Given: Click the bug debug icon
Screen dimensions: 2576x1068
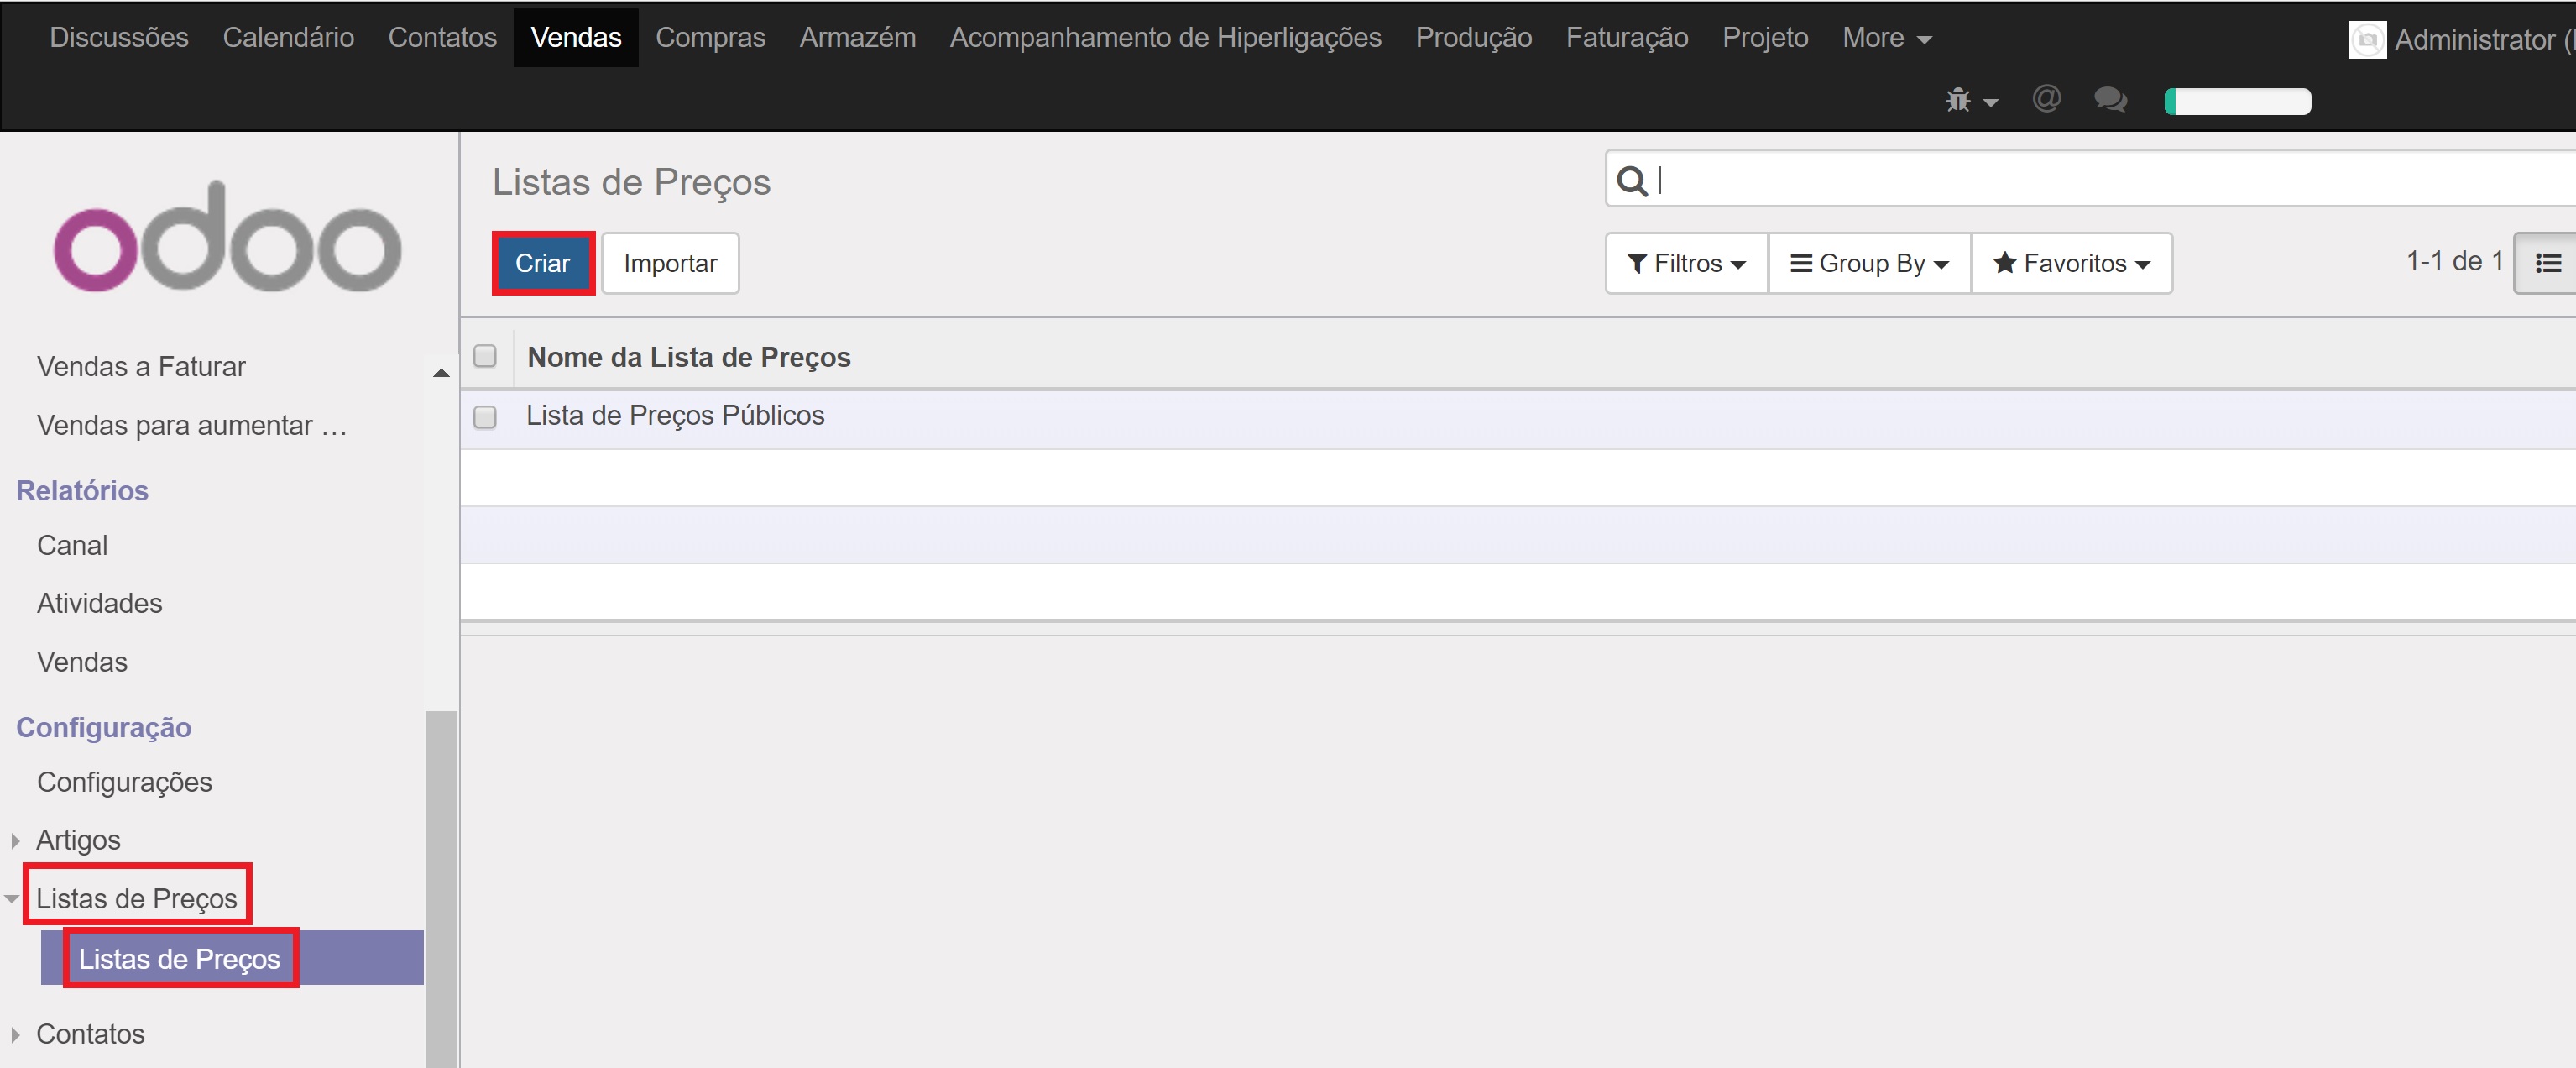Looking at the screenshot, I should [1958, 101].
